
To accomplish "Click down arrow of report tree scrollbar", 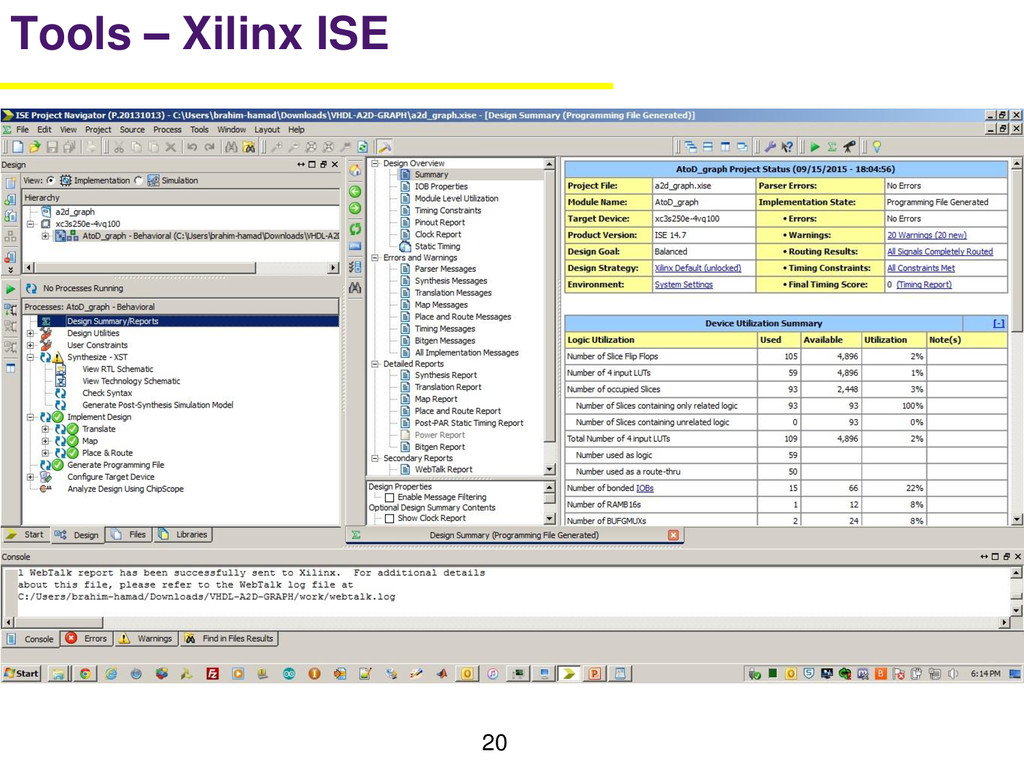I will (549, 470).
